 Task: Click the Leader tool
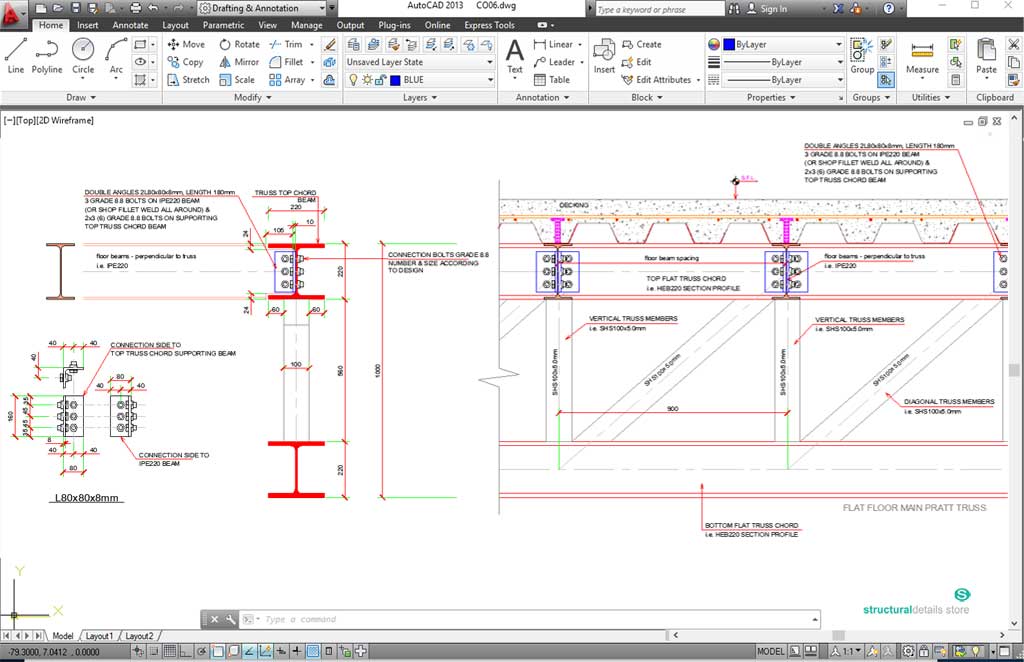554,62
